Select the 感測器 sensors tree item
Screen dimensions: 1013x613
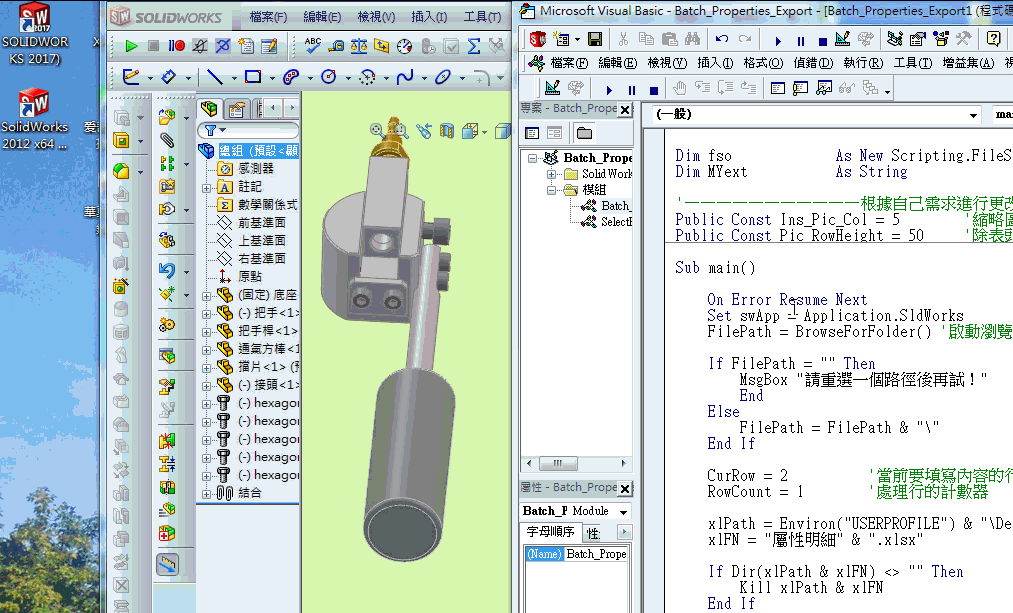[x=256, y=169]
